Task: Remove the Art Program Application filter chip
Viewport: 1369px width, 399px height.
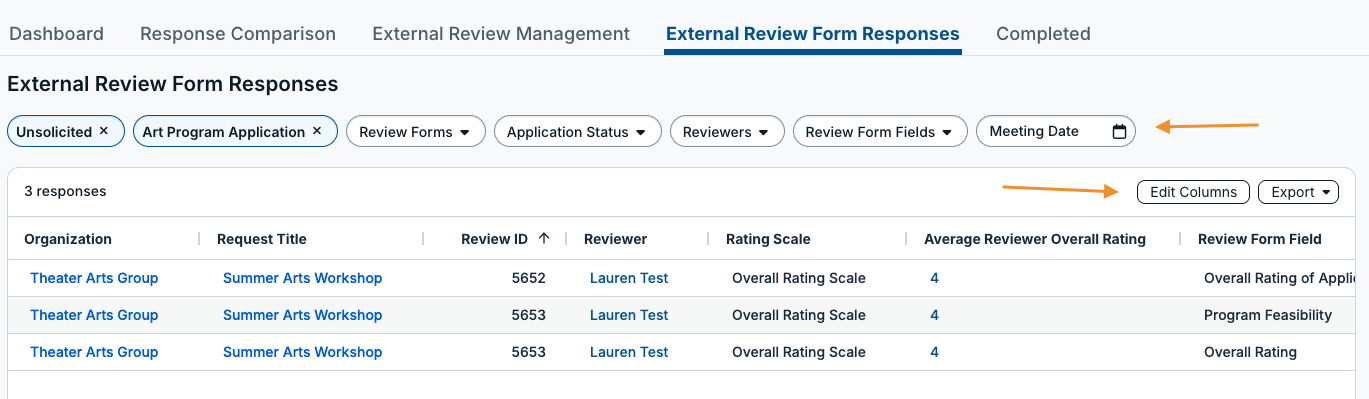Action: coord(317,132)
